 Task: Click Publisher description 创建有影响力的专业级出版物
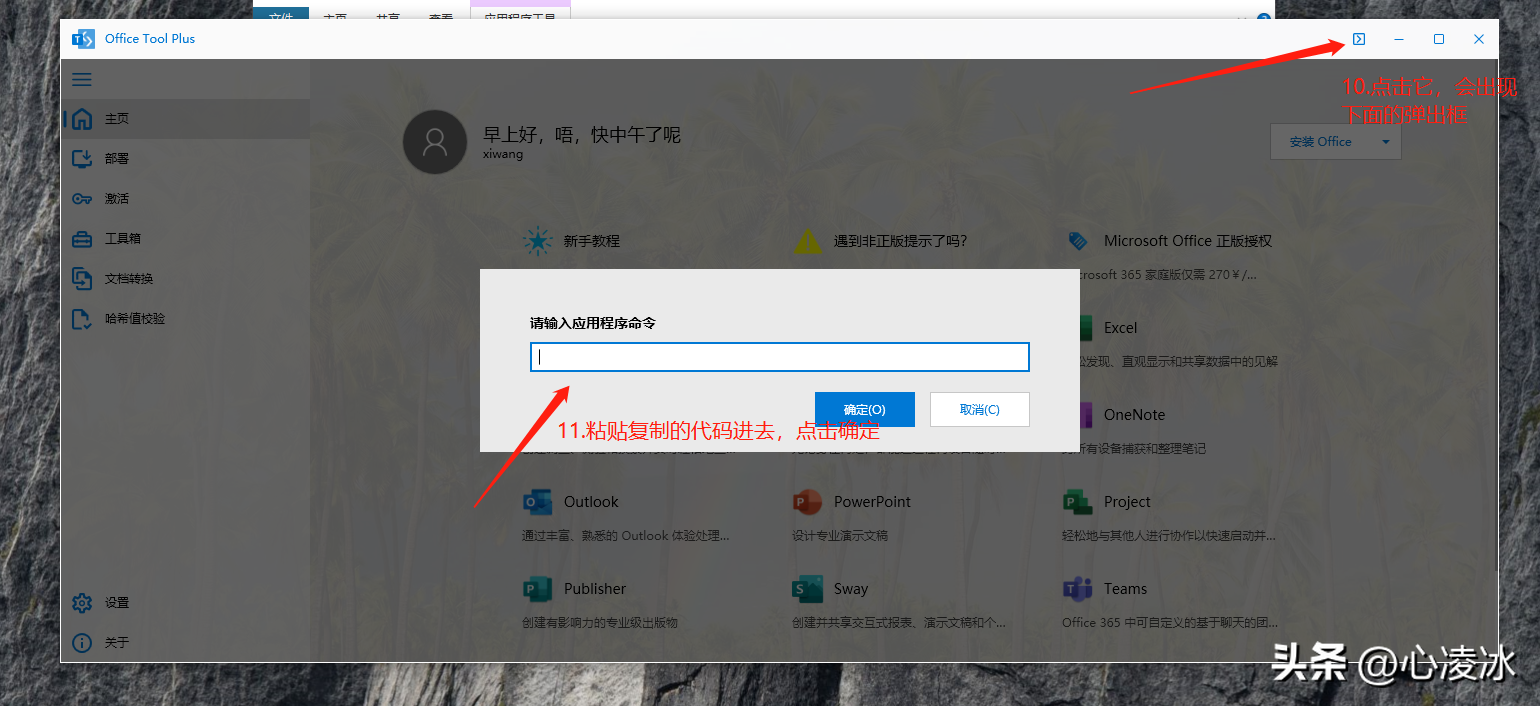pos(600,623)
